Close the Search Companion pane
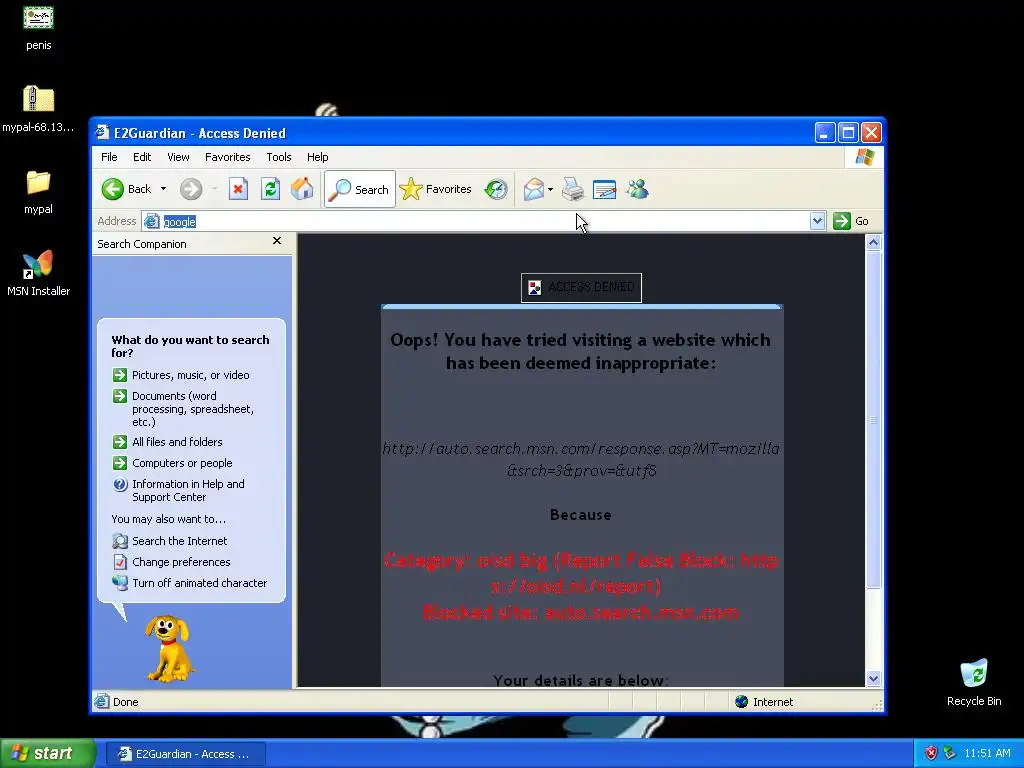The height and width of the screenshot is (768, 1024). tap(277, 241)
